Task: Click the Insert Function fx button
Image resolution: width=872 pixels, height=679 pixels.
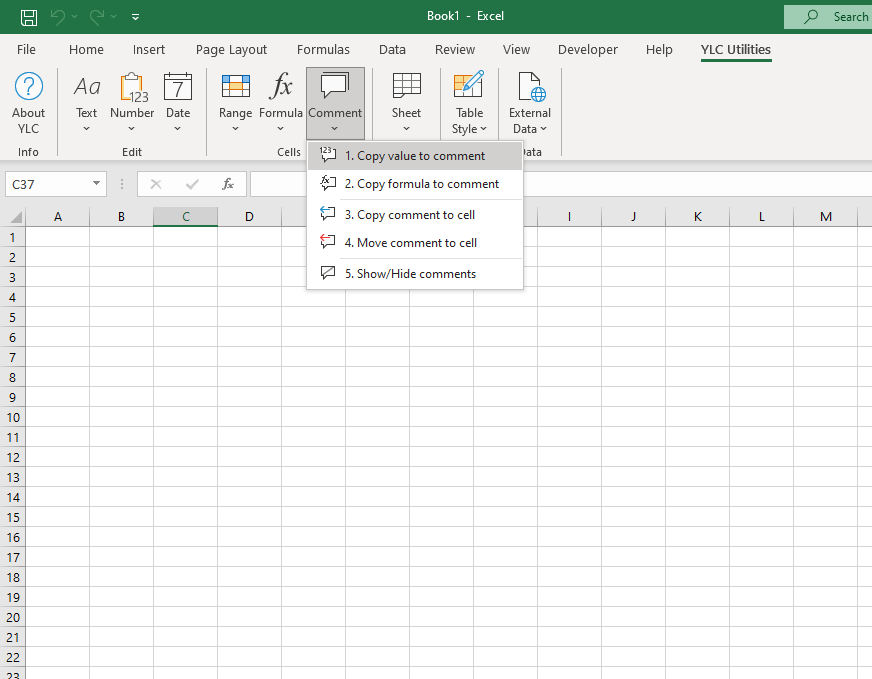Action: (x=228, y=184)
